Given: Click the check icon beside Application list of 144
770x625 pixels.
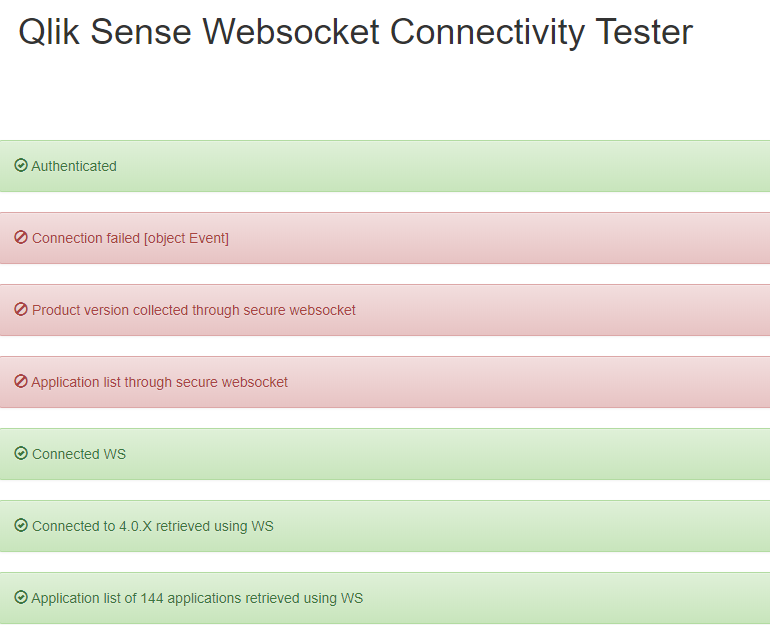Looking at the screenshot, I should 21,598.
